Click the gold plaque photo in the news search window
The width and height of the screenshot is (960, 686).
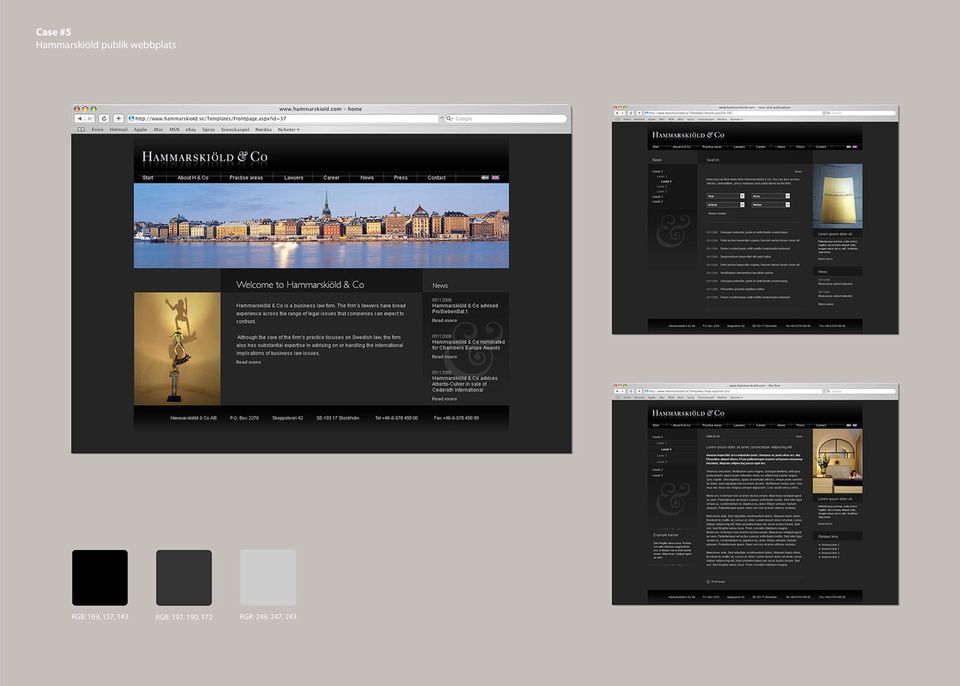[x=838, y=196]
